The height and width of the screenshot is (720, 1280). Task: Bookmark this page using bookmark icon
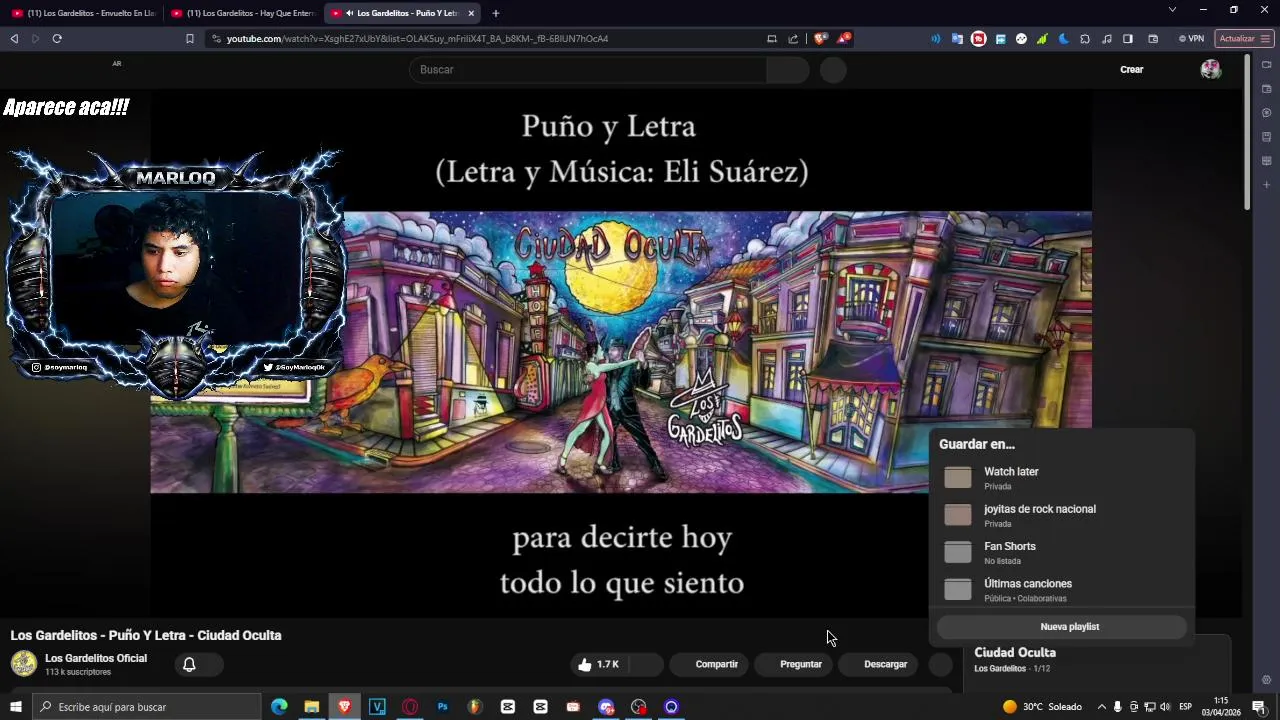[x=190, y=39]
